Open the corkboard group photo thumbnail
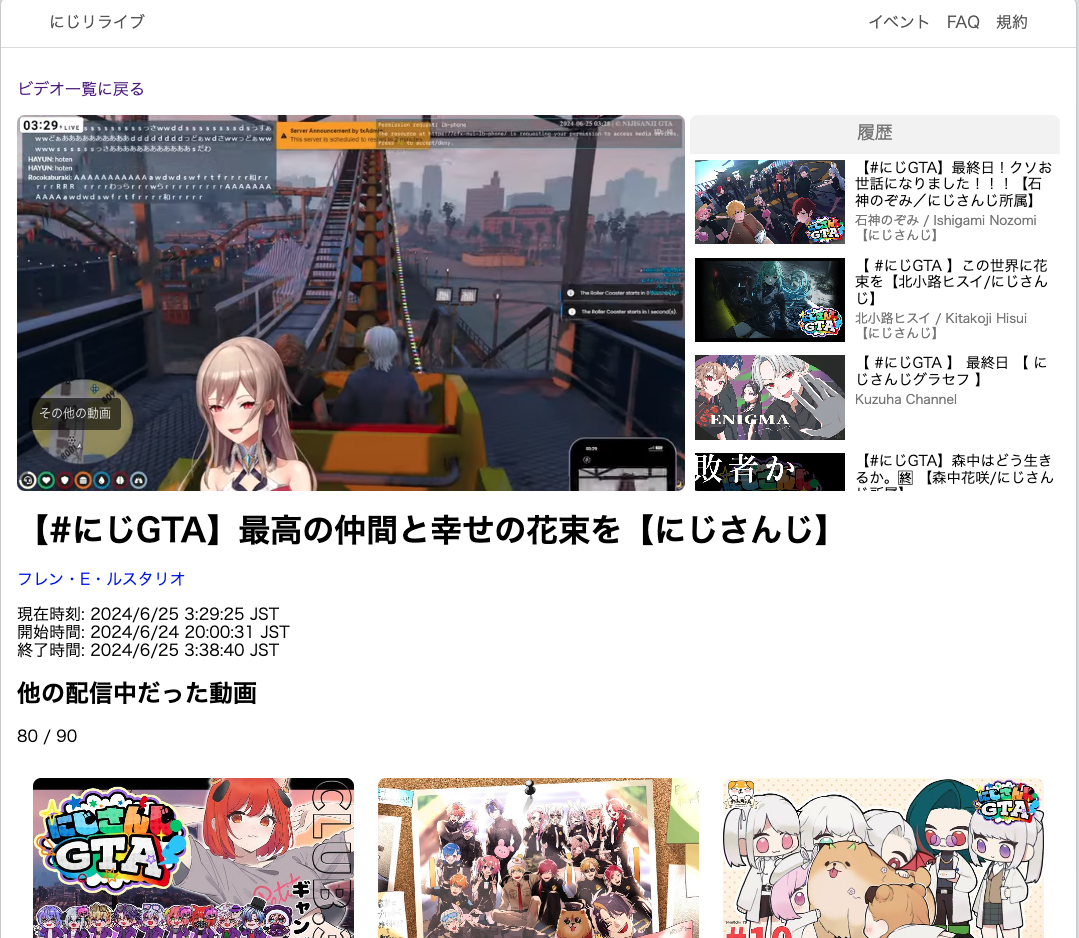The width and height of the screenshot is (1079, 938). tap(538, 857)
